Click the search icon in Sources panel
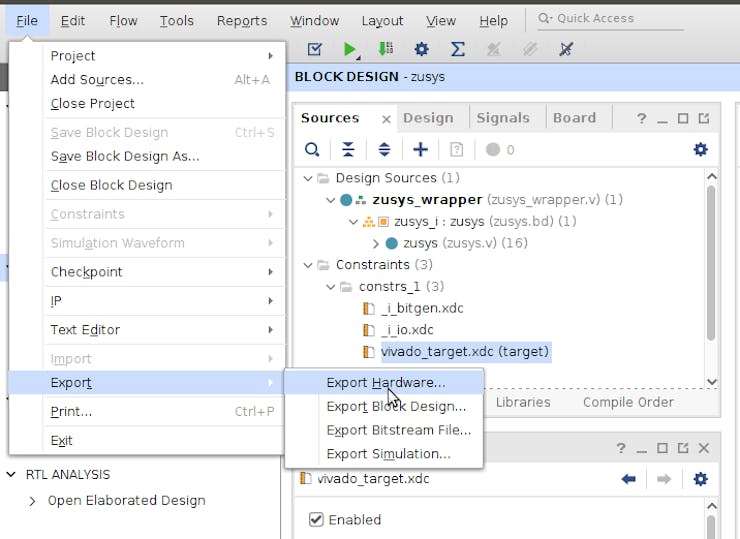740x539 pixels. 312,149
